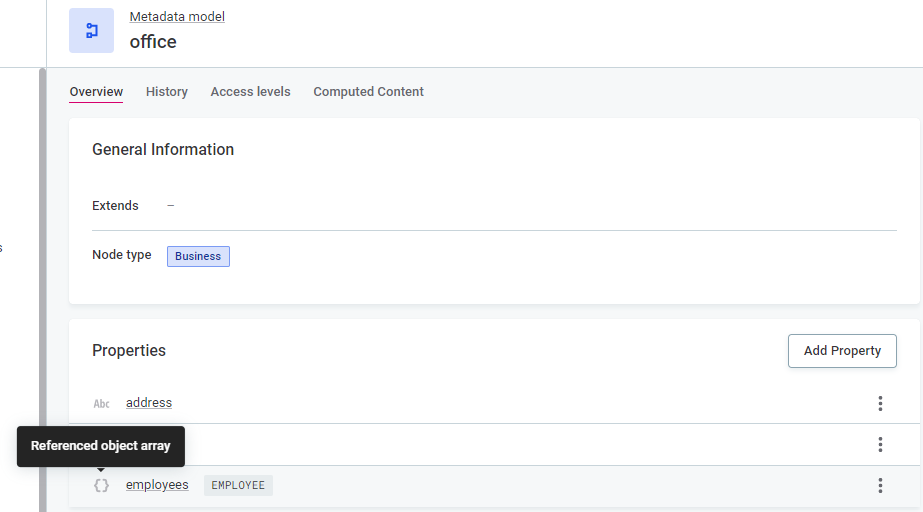Click the General Information section heading

pyautogui.click(x=163, y=150)
